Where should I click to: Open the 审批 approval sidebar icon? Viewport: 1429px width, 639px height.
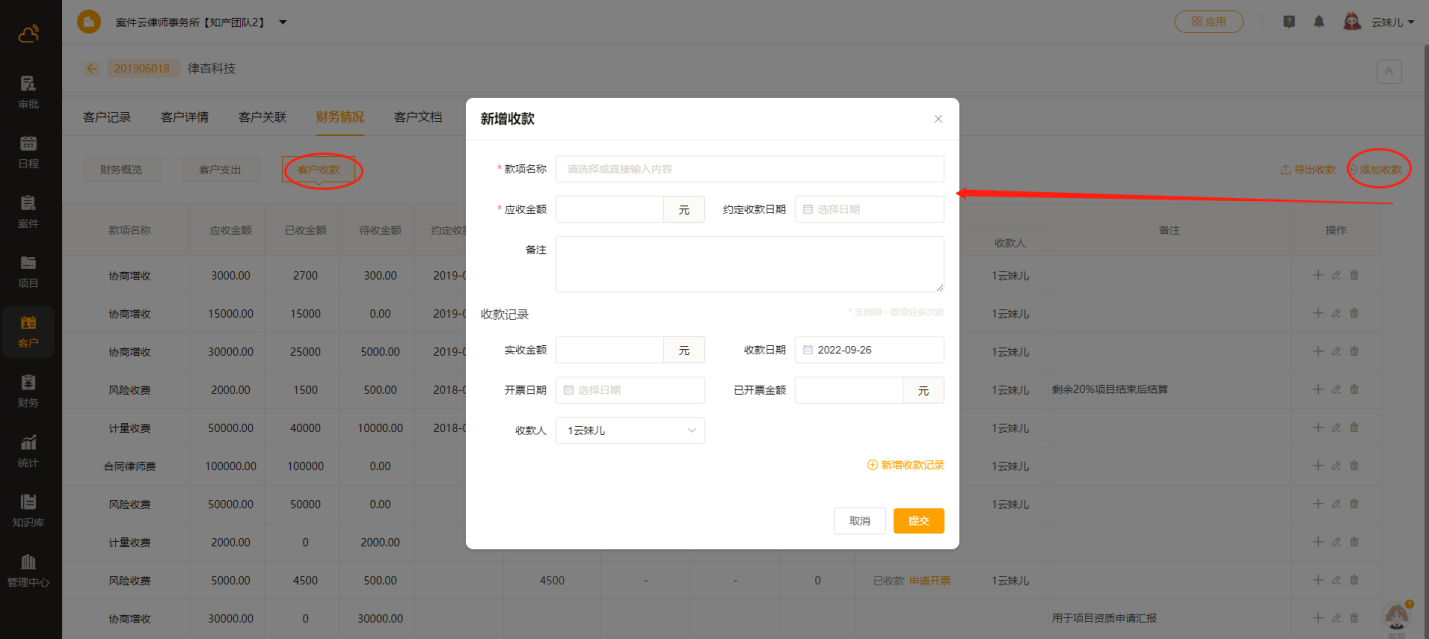pyautogui.click(x=28, y=91)
